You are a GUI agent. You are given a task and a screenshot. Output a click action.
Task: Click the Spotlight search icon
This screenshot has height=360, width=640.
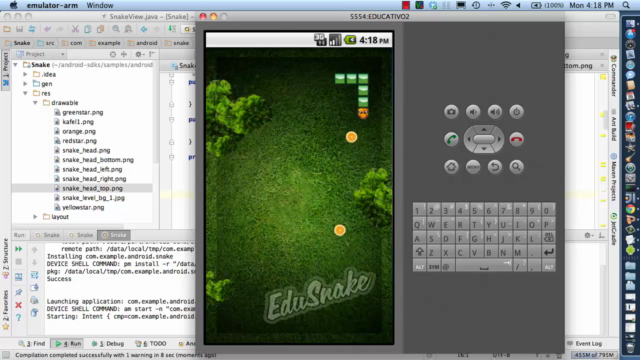(x=626, y=5)
